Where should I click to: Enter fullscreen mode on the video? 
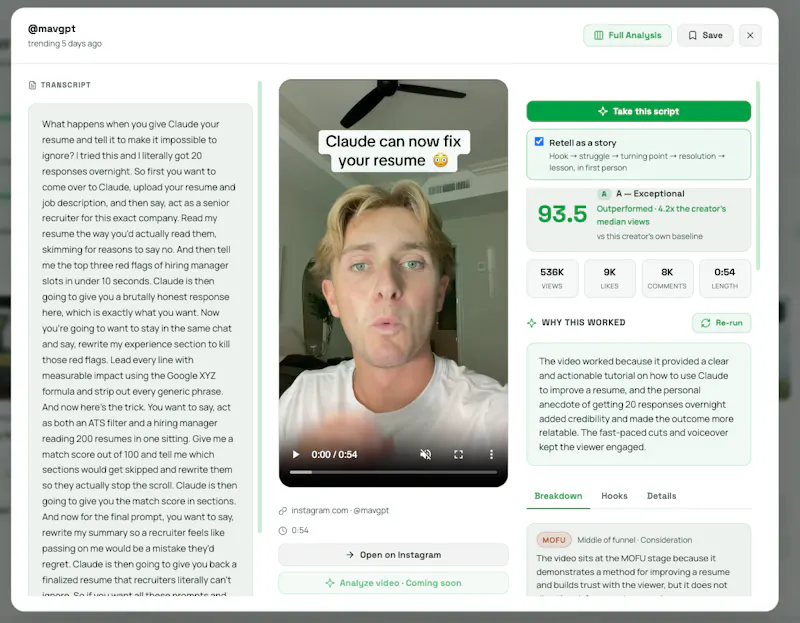(x=458, y=454)
